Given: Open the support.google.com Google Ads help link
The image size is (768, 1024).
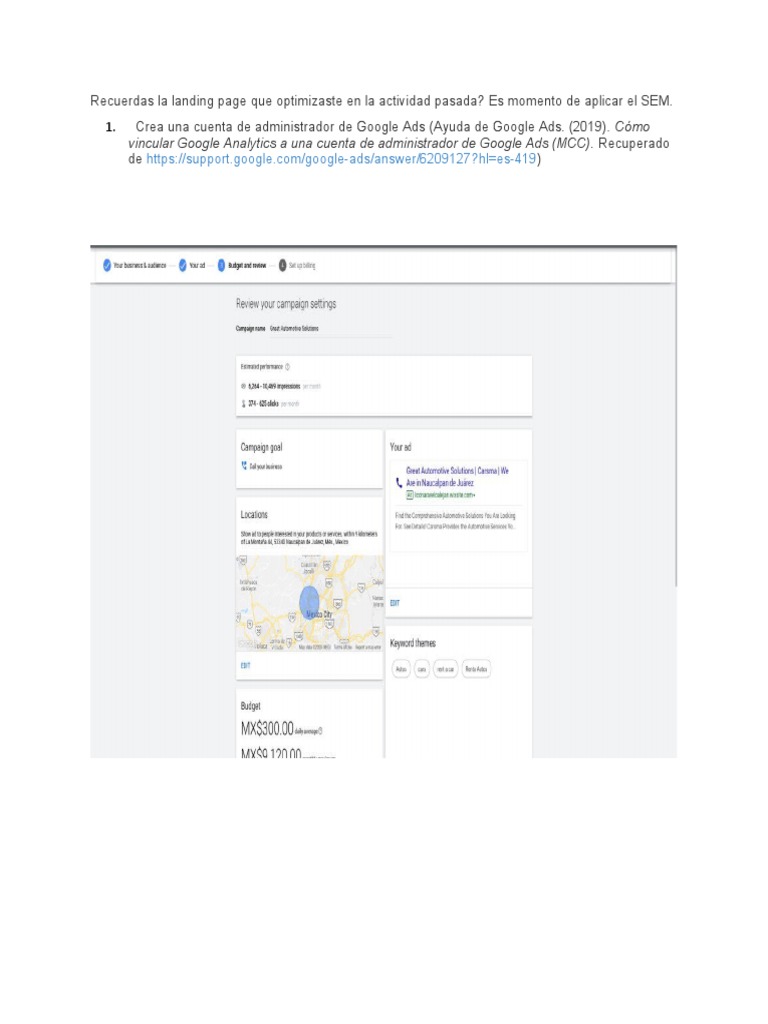Looking at the screenshot, I should pyautogui.click(x=341, y=159).
